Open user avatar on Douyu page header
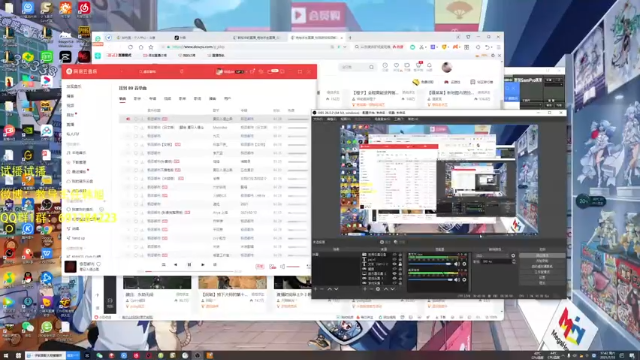This screenshot has height=360, width=640. tap(447, 67)
